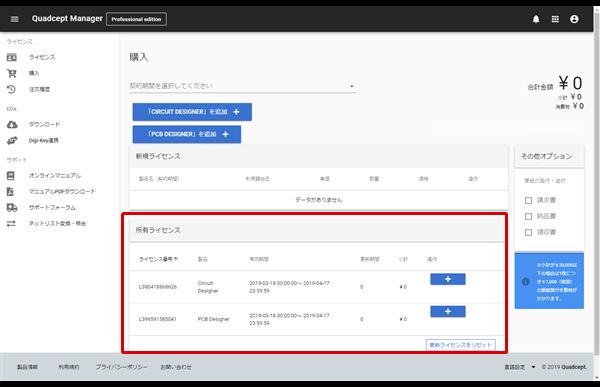600x387 pixels.
Task: Open the 製品情報 footer link
Action: tap(27, 367)
